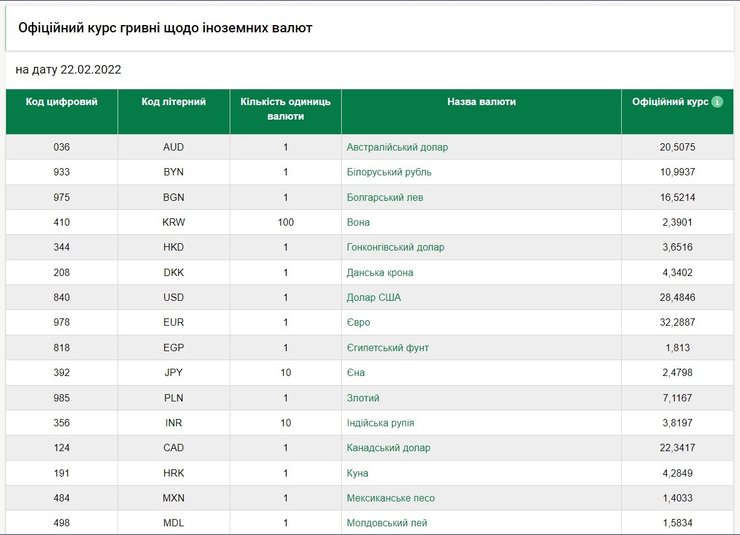Image resolution: width=740 pixels, height=535 pixels.
Task: Open the Австралійський долар currency link
Action: coord(397,147)
